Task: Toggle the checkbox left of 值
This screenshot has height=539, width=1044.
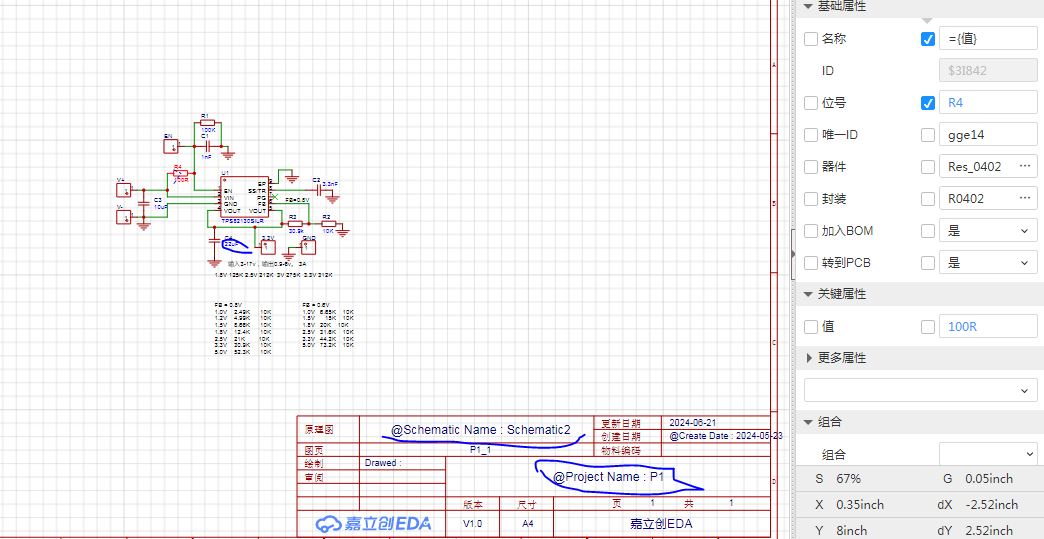Action: 810,327
